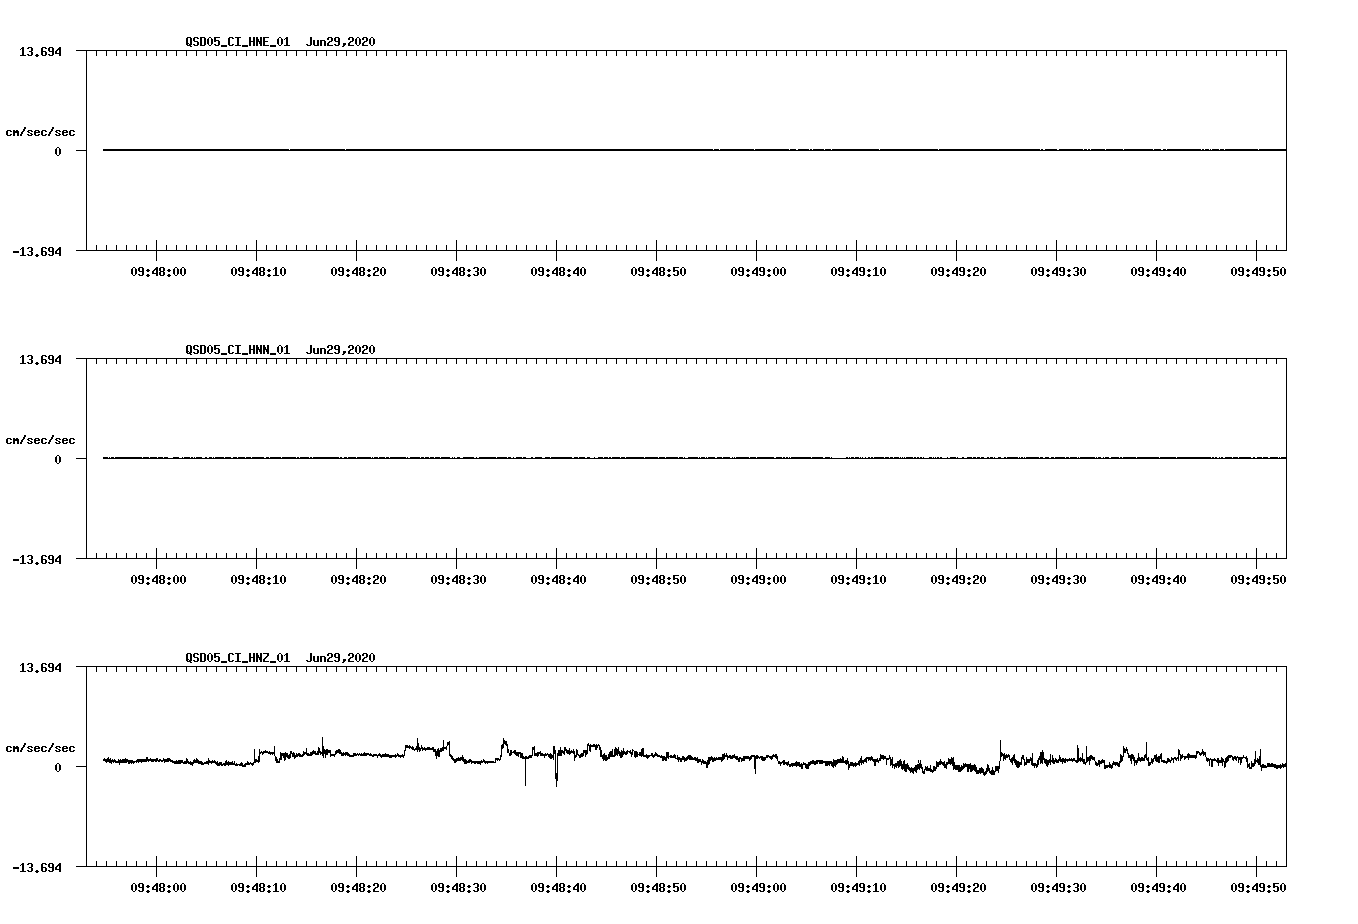1358x924 pixels.
Task: Click the cm/sec/sec unit label on HNE plot
Action: (x=40, y=132)
